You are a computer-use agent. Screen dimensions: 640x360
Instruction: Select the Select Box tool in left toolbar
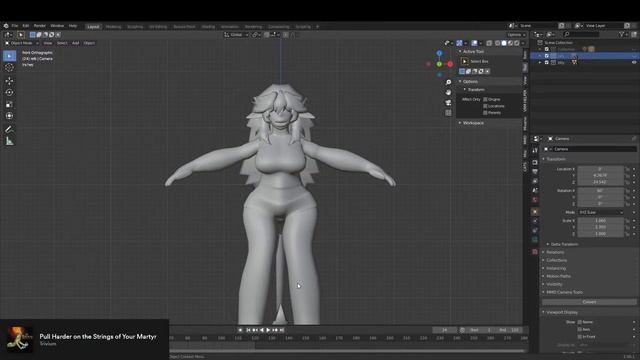(9, 56)
